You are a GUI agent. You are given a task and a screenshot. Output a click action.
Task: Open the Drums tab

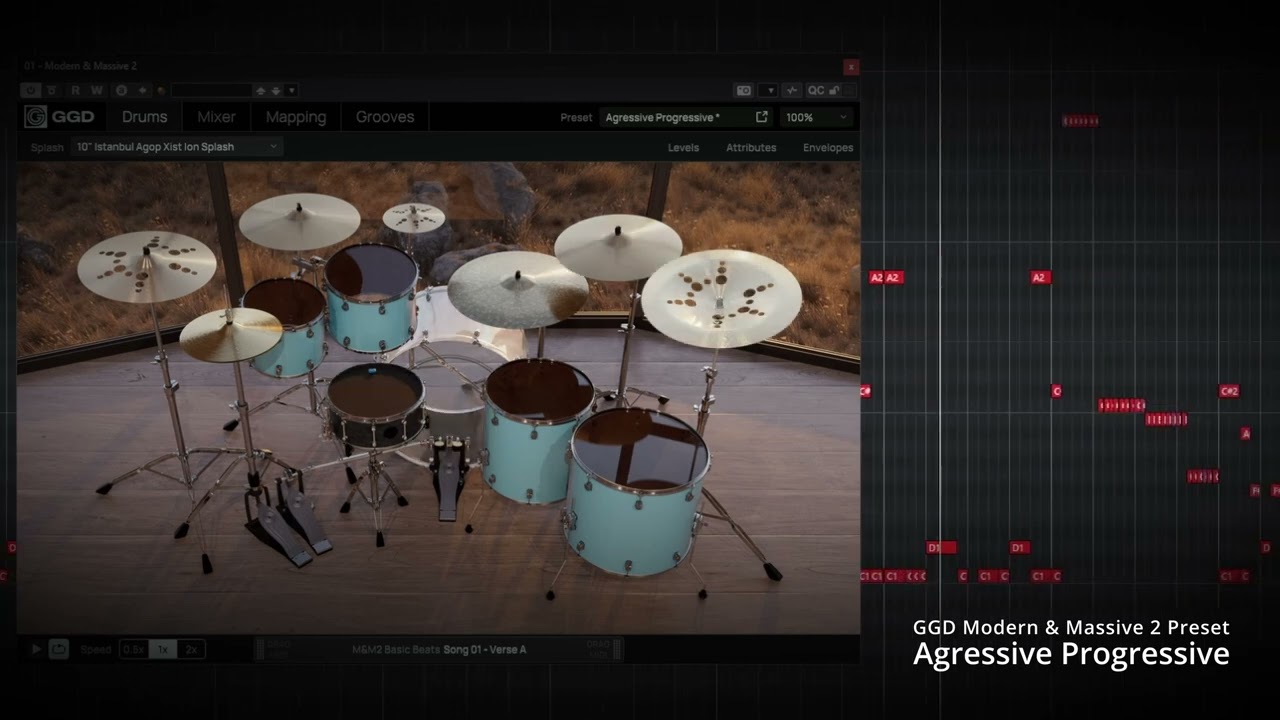(144, 117)
